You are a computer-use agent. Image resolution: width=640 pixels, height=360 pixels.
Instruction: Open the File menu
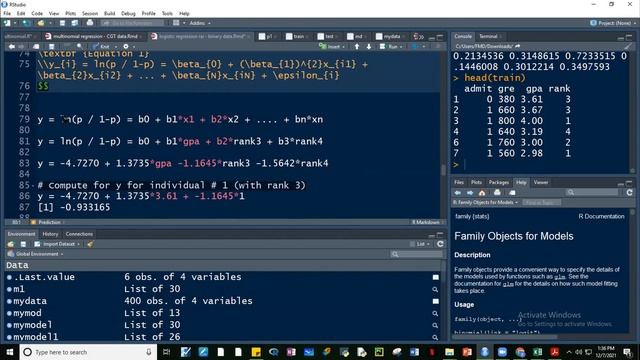point(7,13)
